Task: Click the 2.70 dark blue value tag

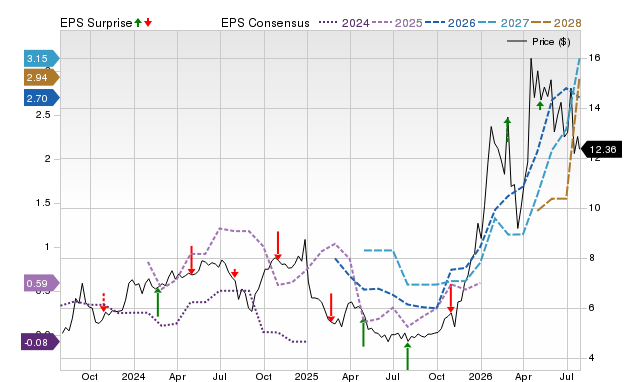Action: (x=41, y=98)
